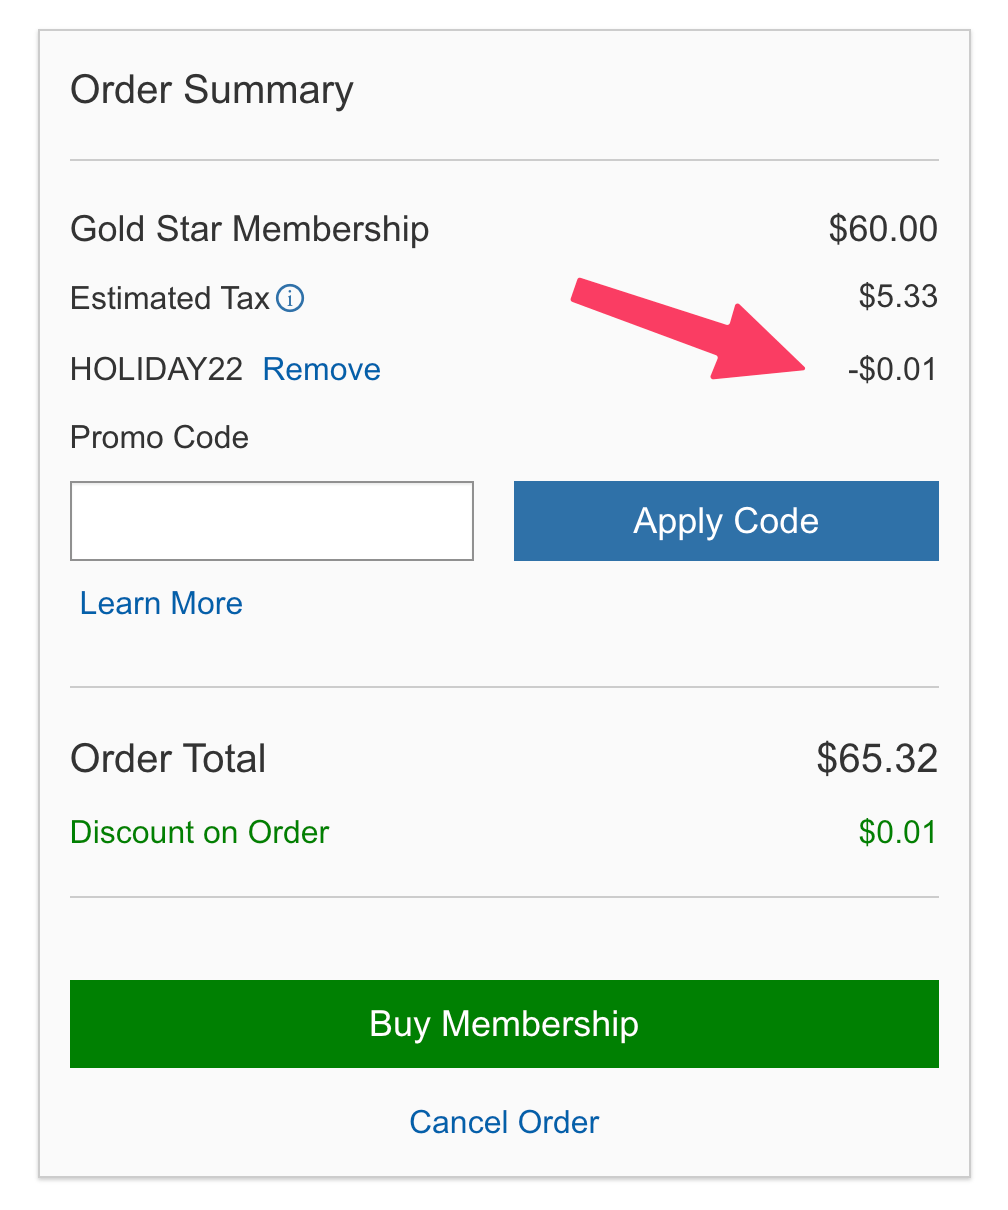This screenshot has width=1008, height=1210.
Task: Click the Estimated Tax info icon
Action: (290, 298)
